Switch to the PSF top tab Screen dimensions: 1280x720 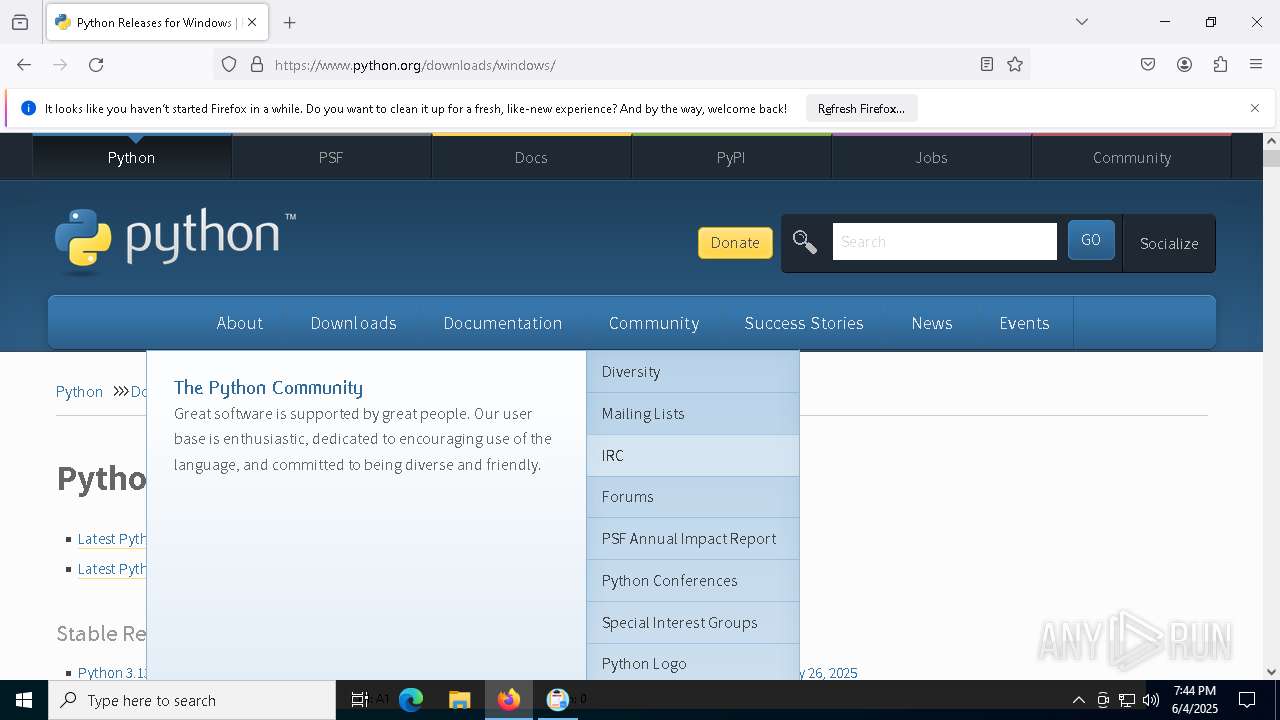point(331,157)
